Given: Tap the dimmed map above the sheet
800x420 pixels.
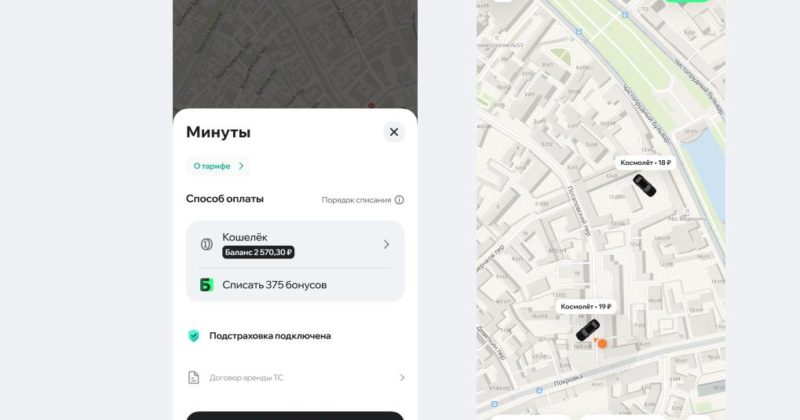Looking at the screenshot, I should pyautogui.click(x=295, y=54).
